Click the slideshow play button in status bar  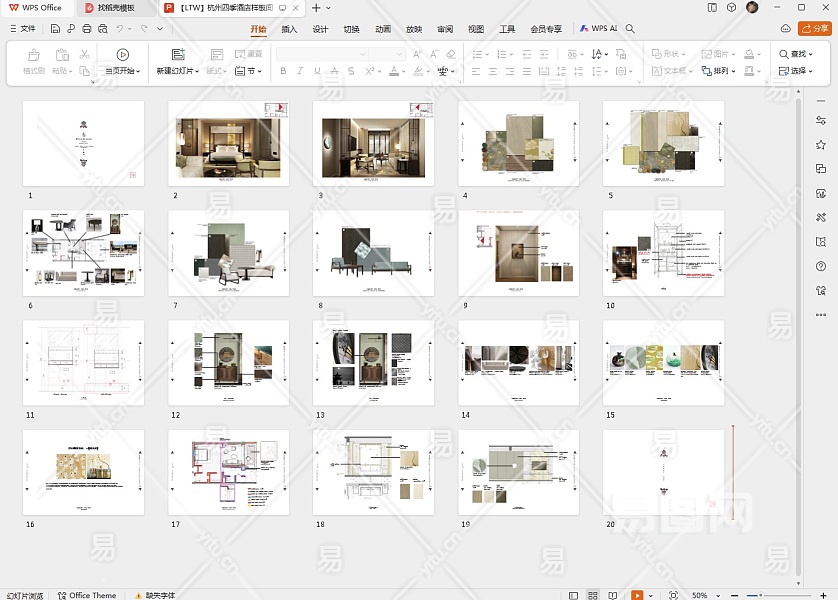click(x=637, y=595)
